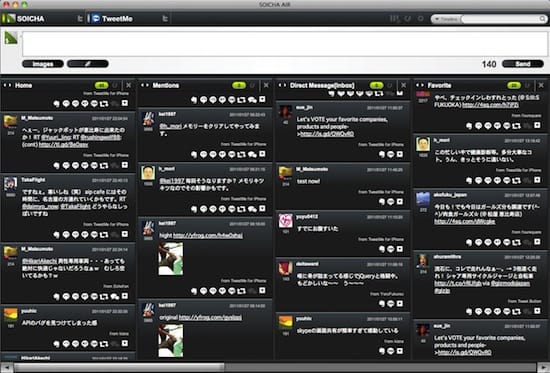The width and height of the screenshot is (550, 373).
Task: Click the Images button
Action: pos(43,64)
